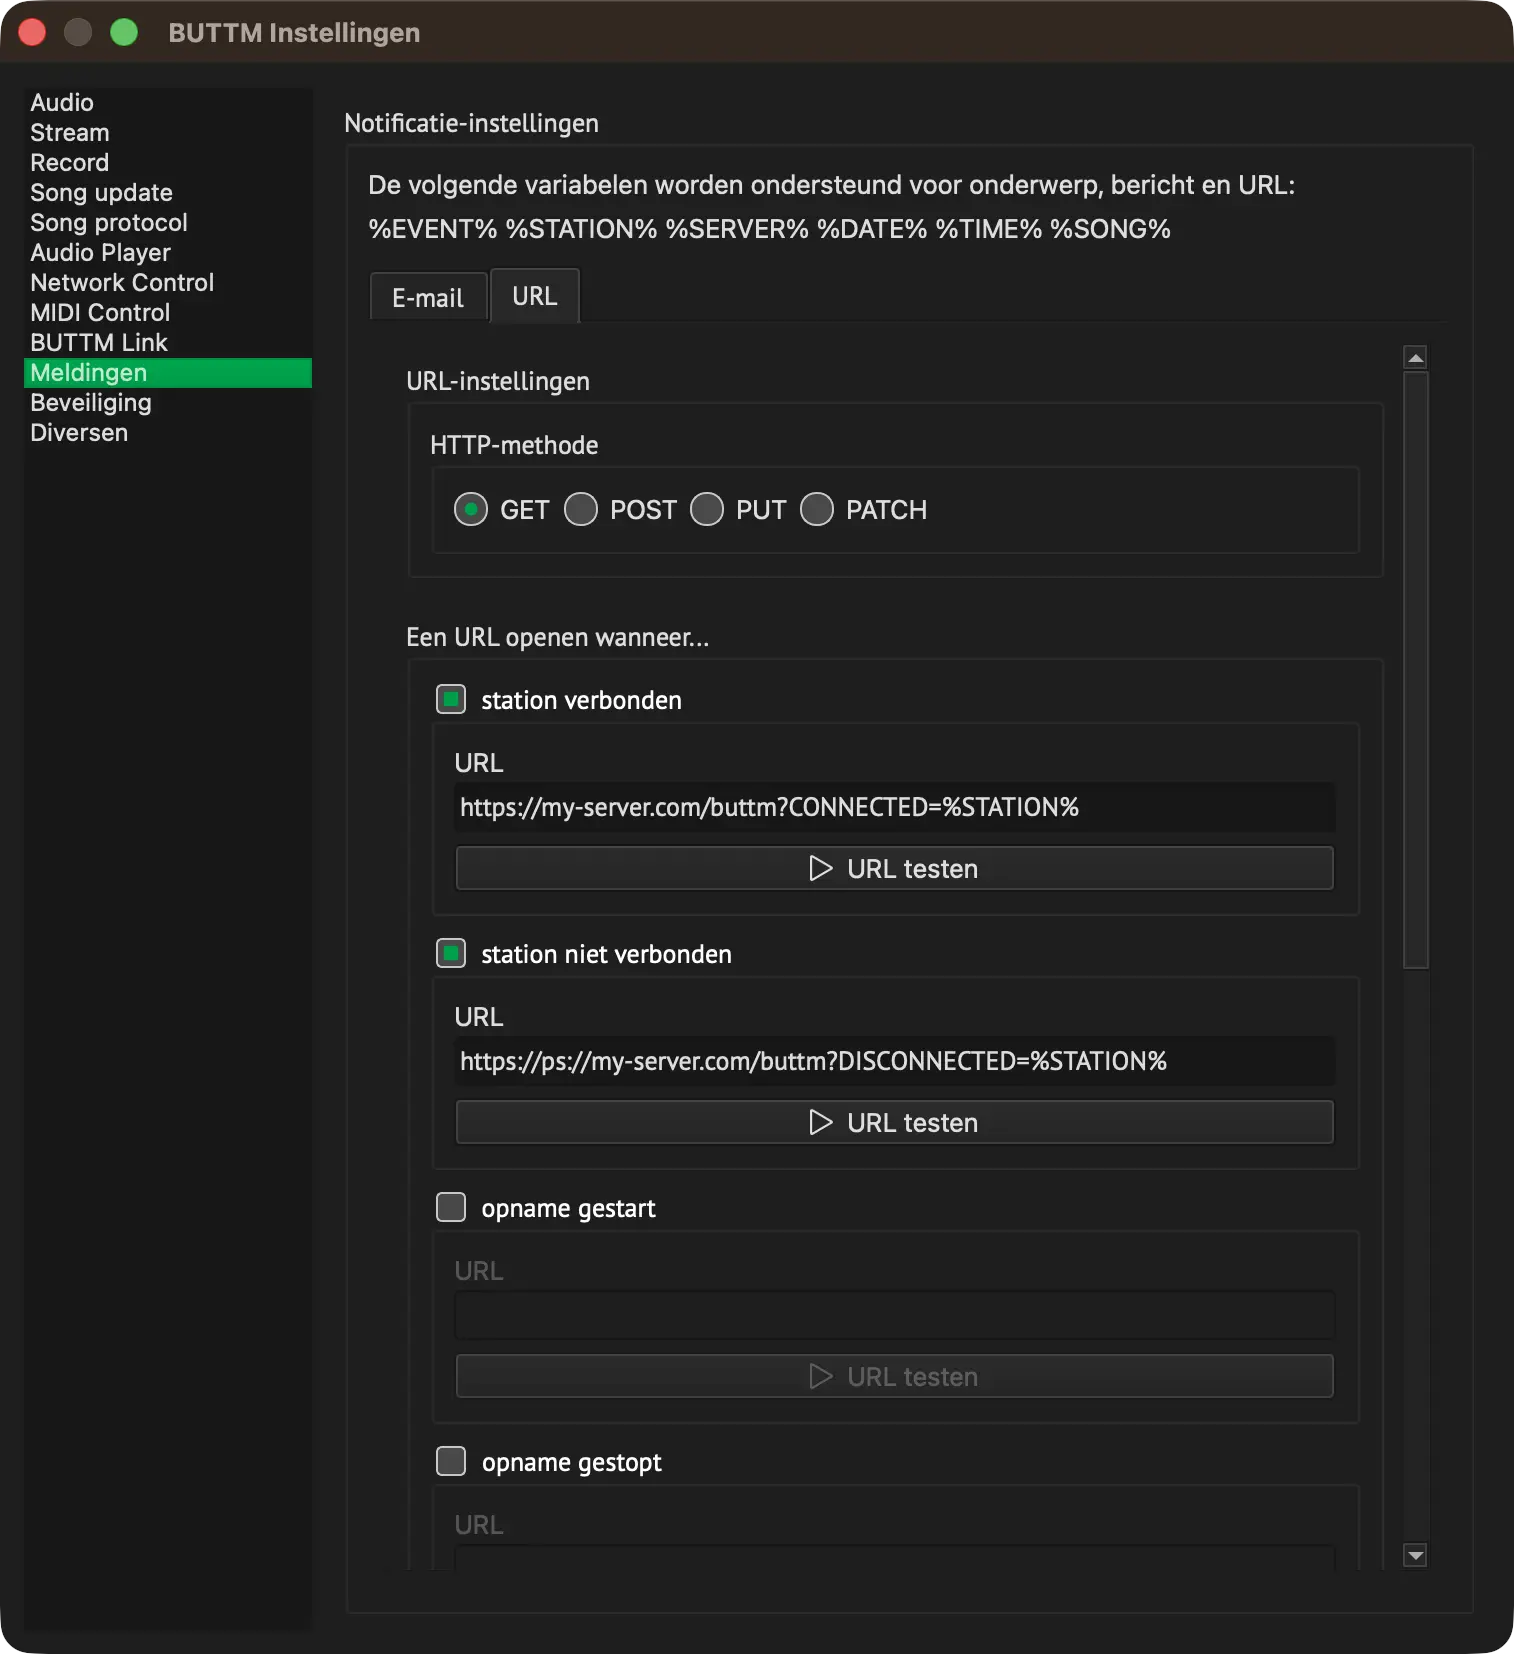Click the 'opname gestart' URL input field
This screenshot has height=1654, width=1514.
[x=895, y=1315]
